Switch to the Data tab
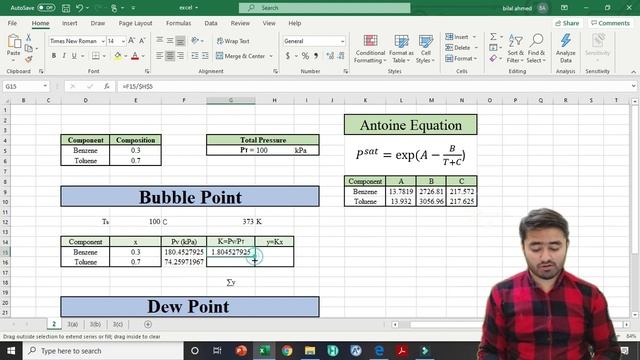This screenshot has width=640, height=360. pyautogui.click(x=211, y=23)
